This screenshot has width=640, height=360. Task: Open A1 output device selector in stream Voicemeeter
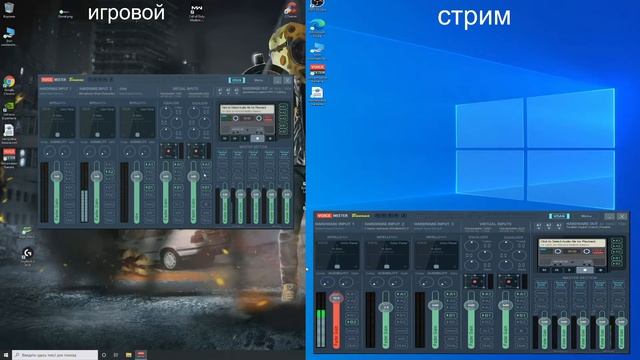(x=539, y=226)
